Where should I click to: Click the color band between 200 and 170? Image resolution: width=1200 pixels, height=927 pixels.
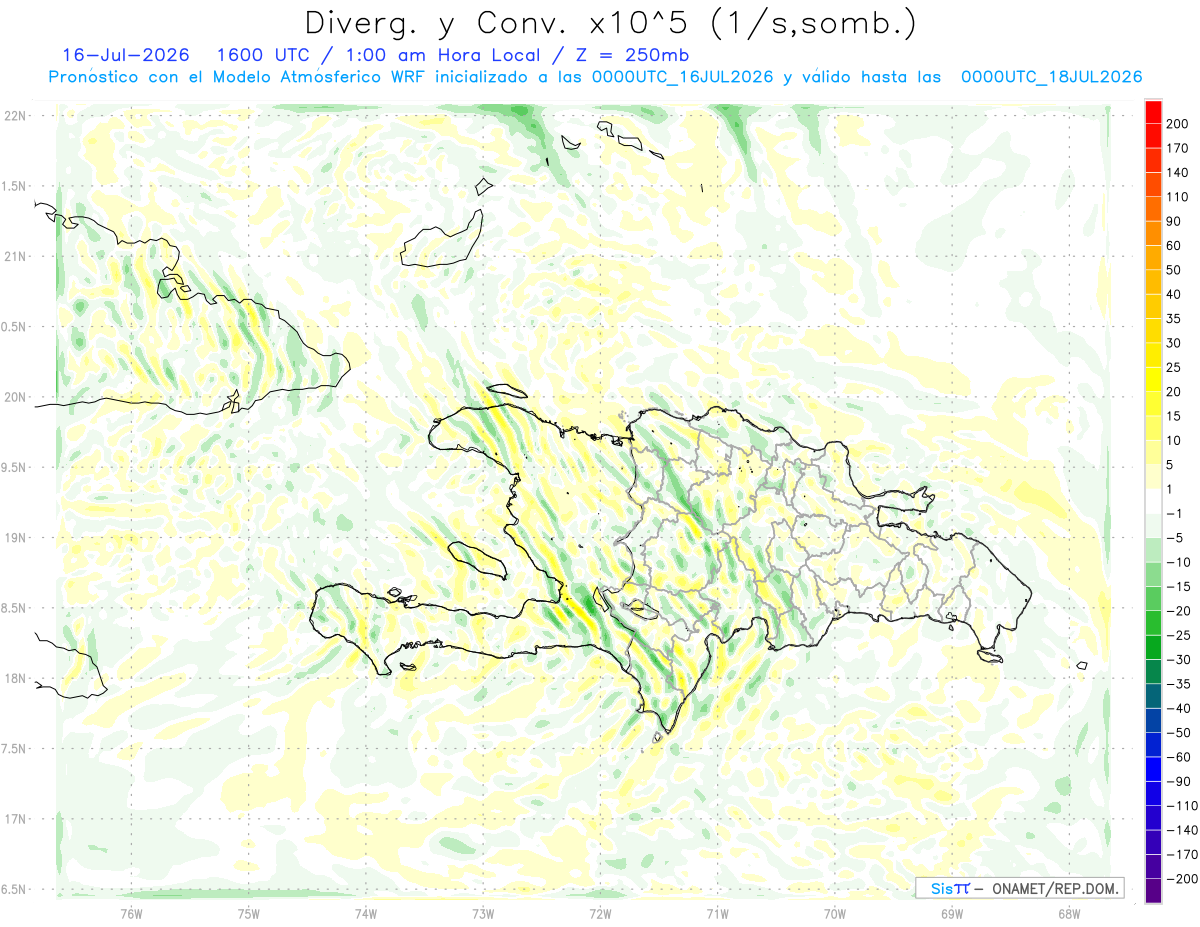[1153, 136]
